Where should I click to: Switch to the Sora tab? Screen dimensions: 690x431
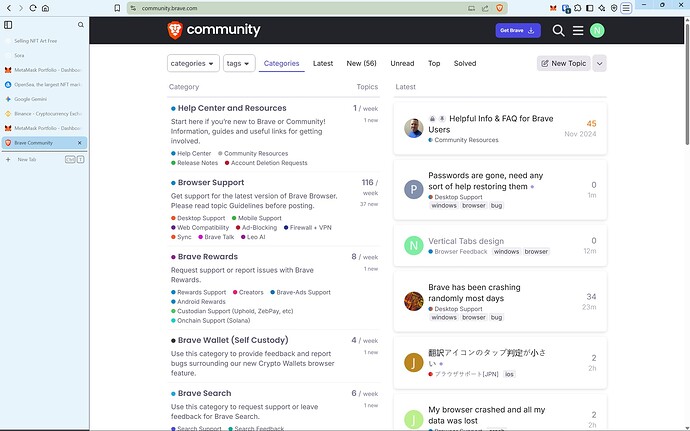tap(44, 55)
